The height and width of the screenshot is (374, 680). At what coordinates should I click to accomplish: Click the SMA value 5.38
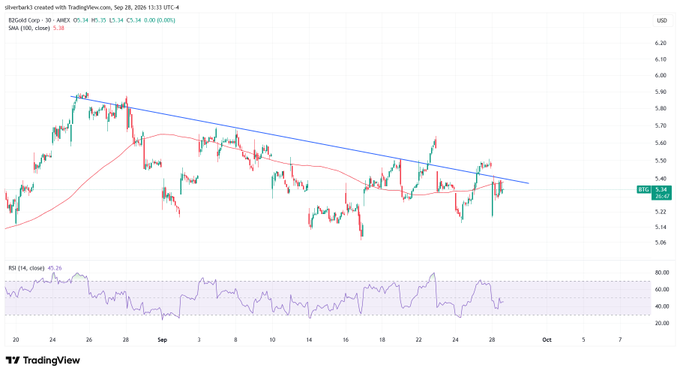click(x=59, y=28)
